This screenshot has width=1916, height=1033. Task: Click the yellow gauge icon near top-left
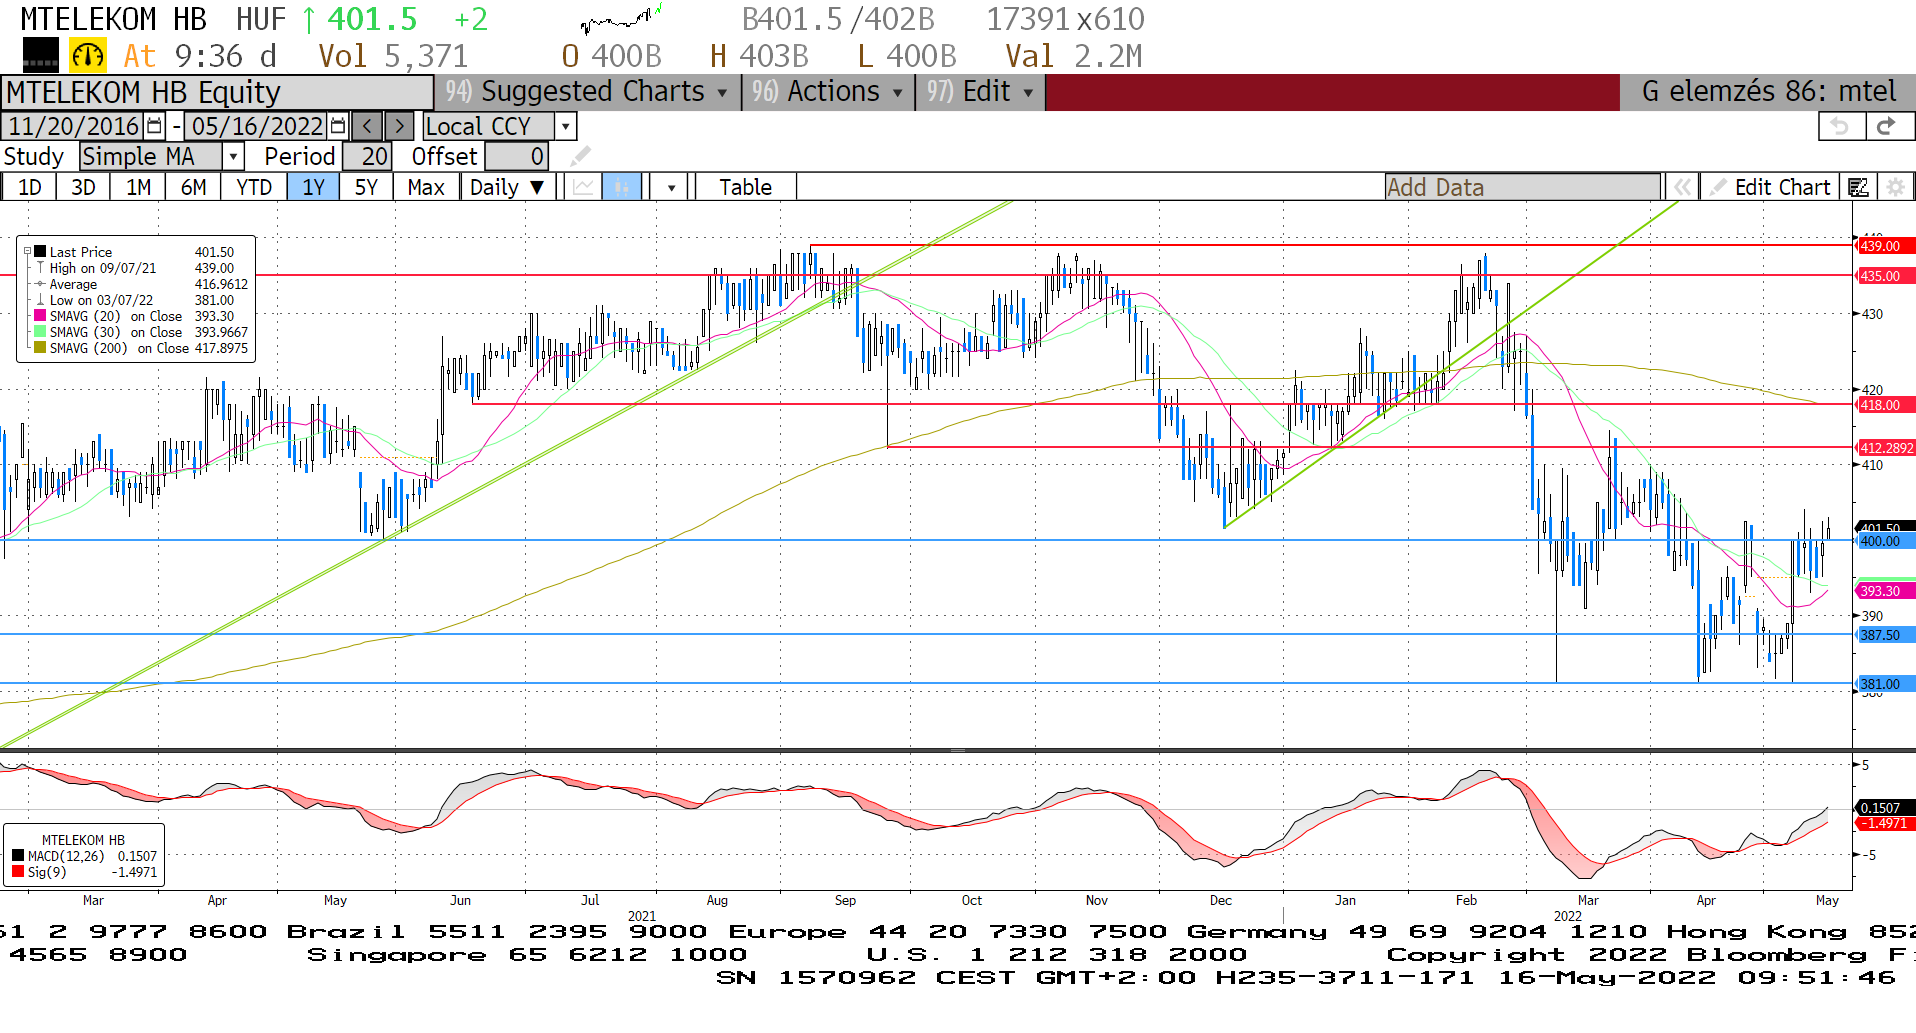tap(88, 56)
